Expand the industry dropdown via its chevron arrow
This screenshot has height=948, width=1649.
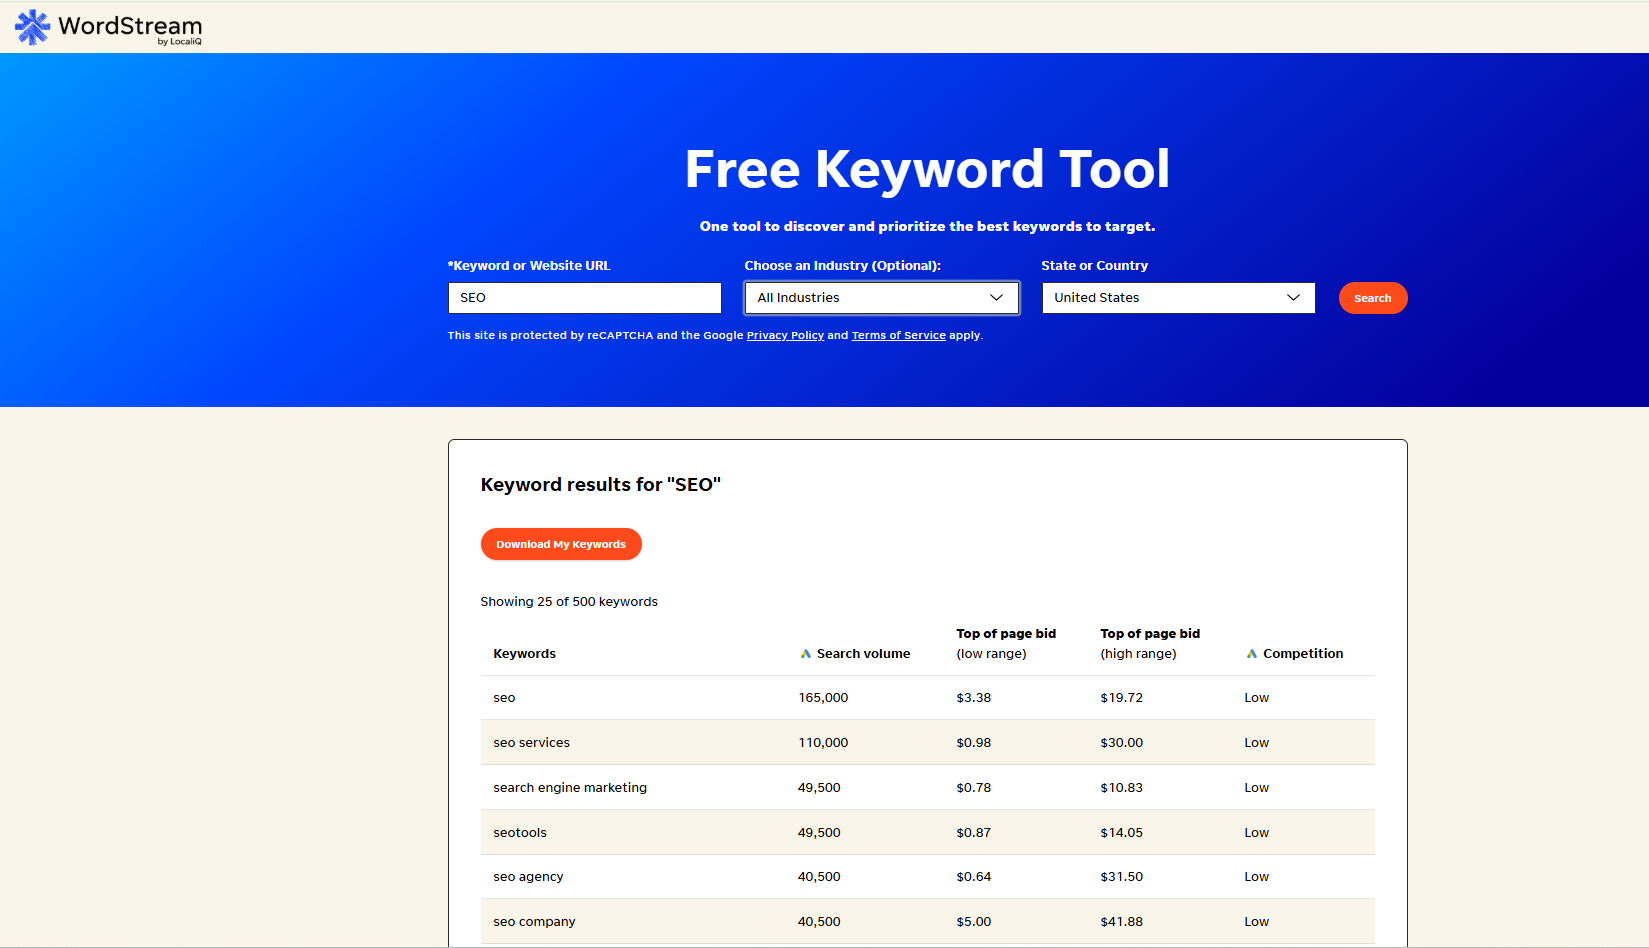(996, 297)
